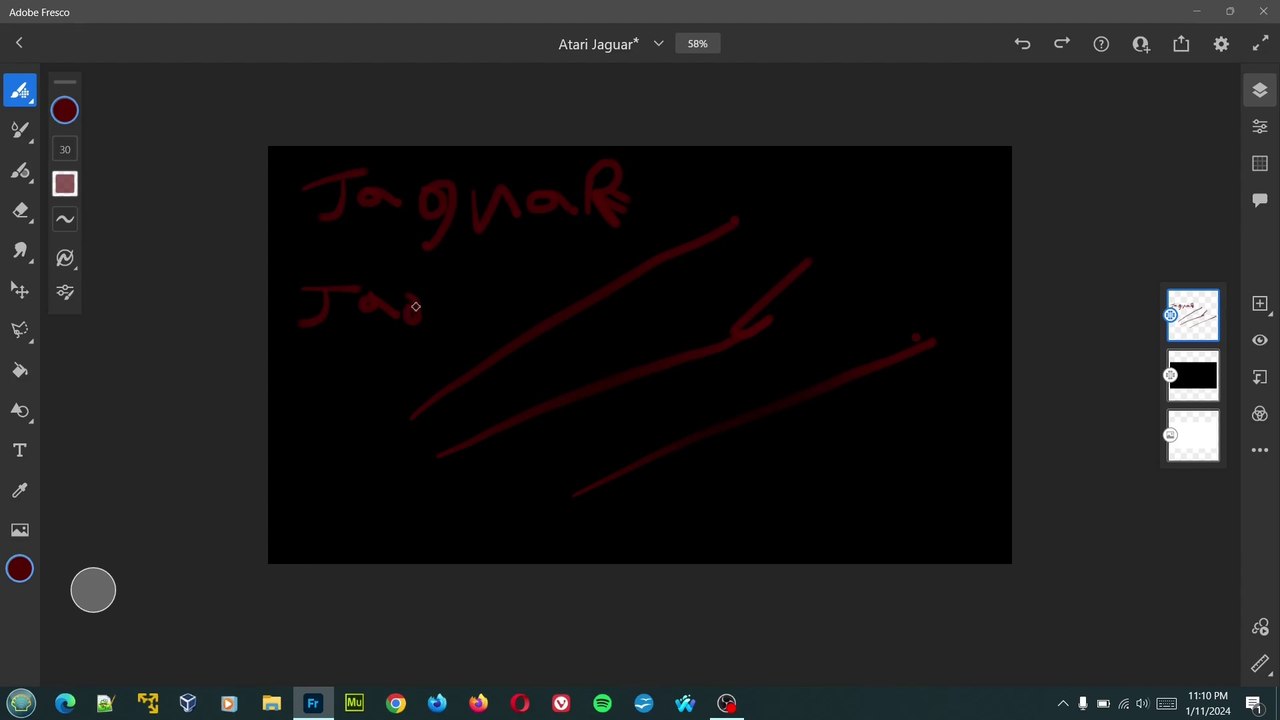Open the Wi-Fi network flyout
The width and height of the screenshot is (1280, 720).
[1123, 703]
